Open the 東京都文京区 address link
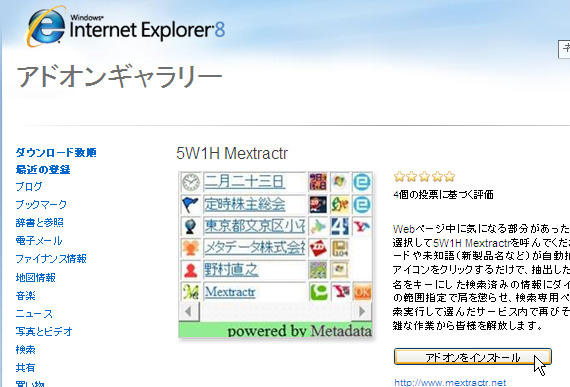This screenshot has height=387, width=570. tap(254, 226)
